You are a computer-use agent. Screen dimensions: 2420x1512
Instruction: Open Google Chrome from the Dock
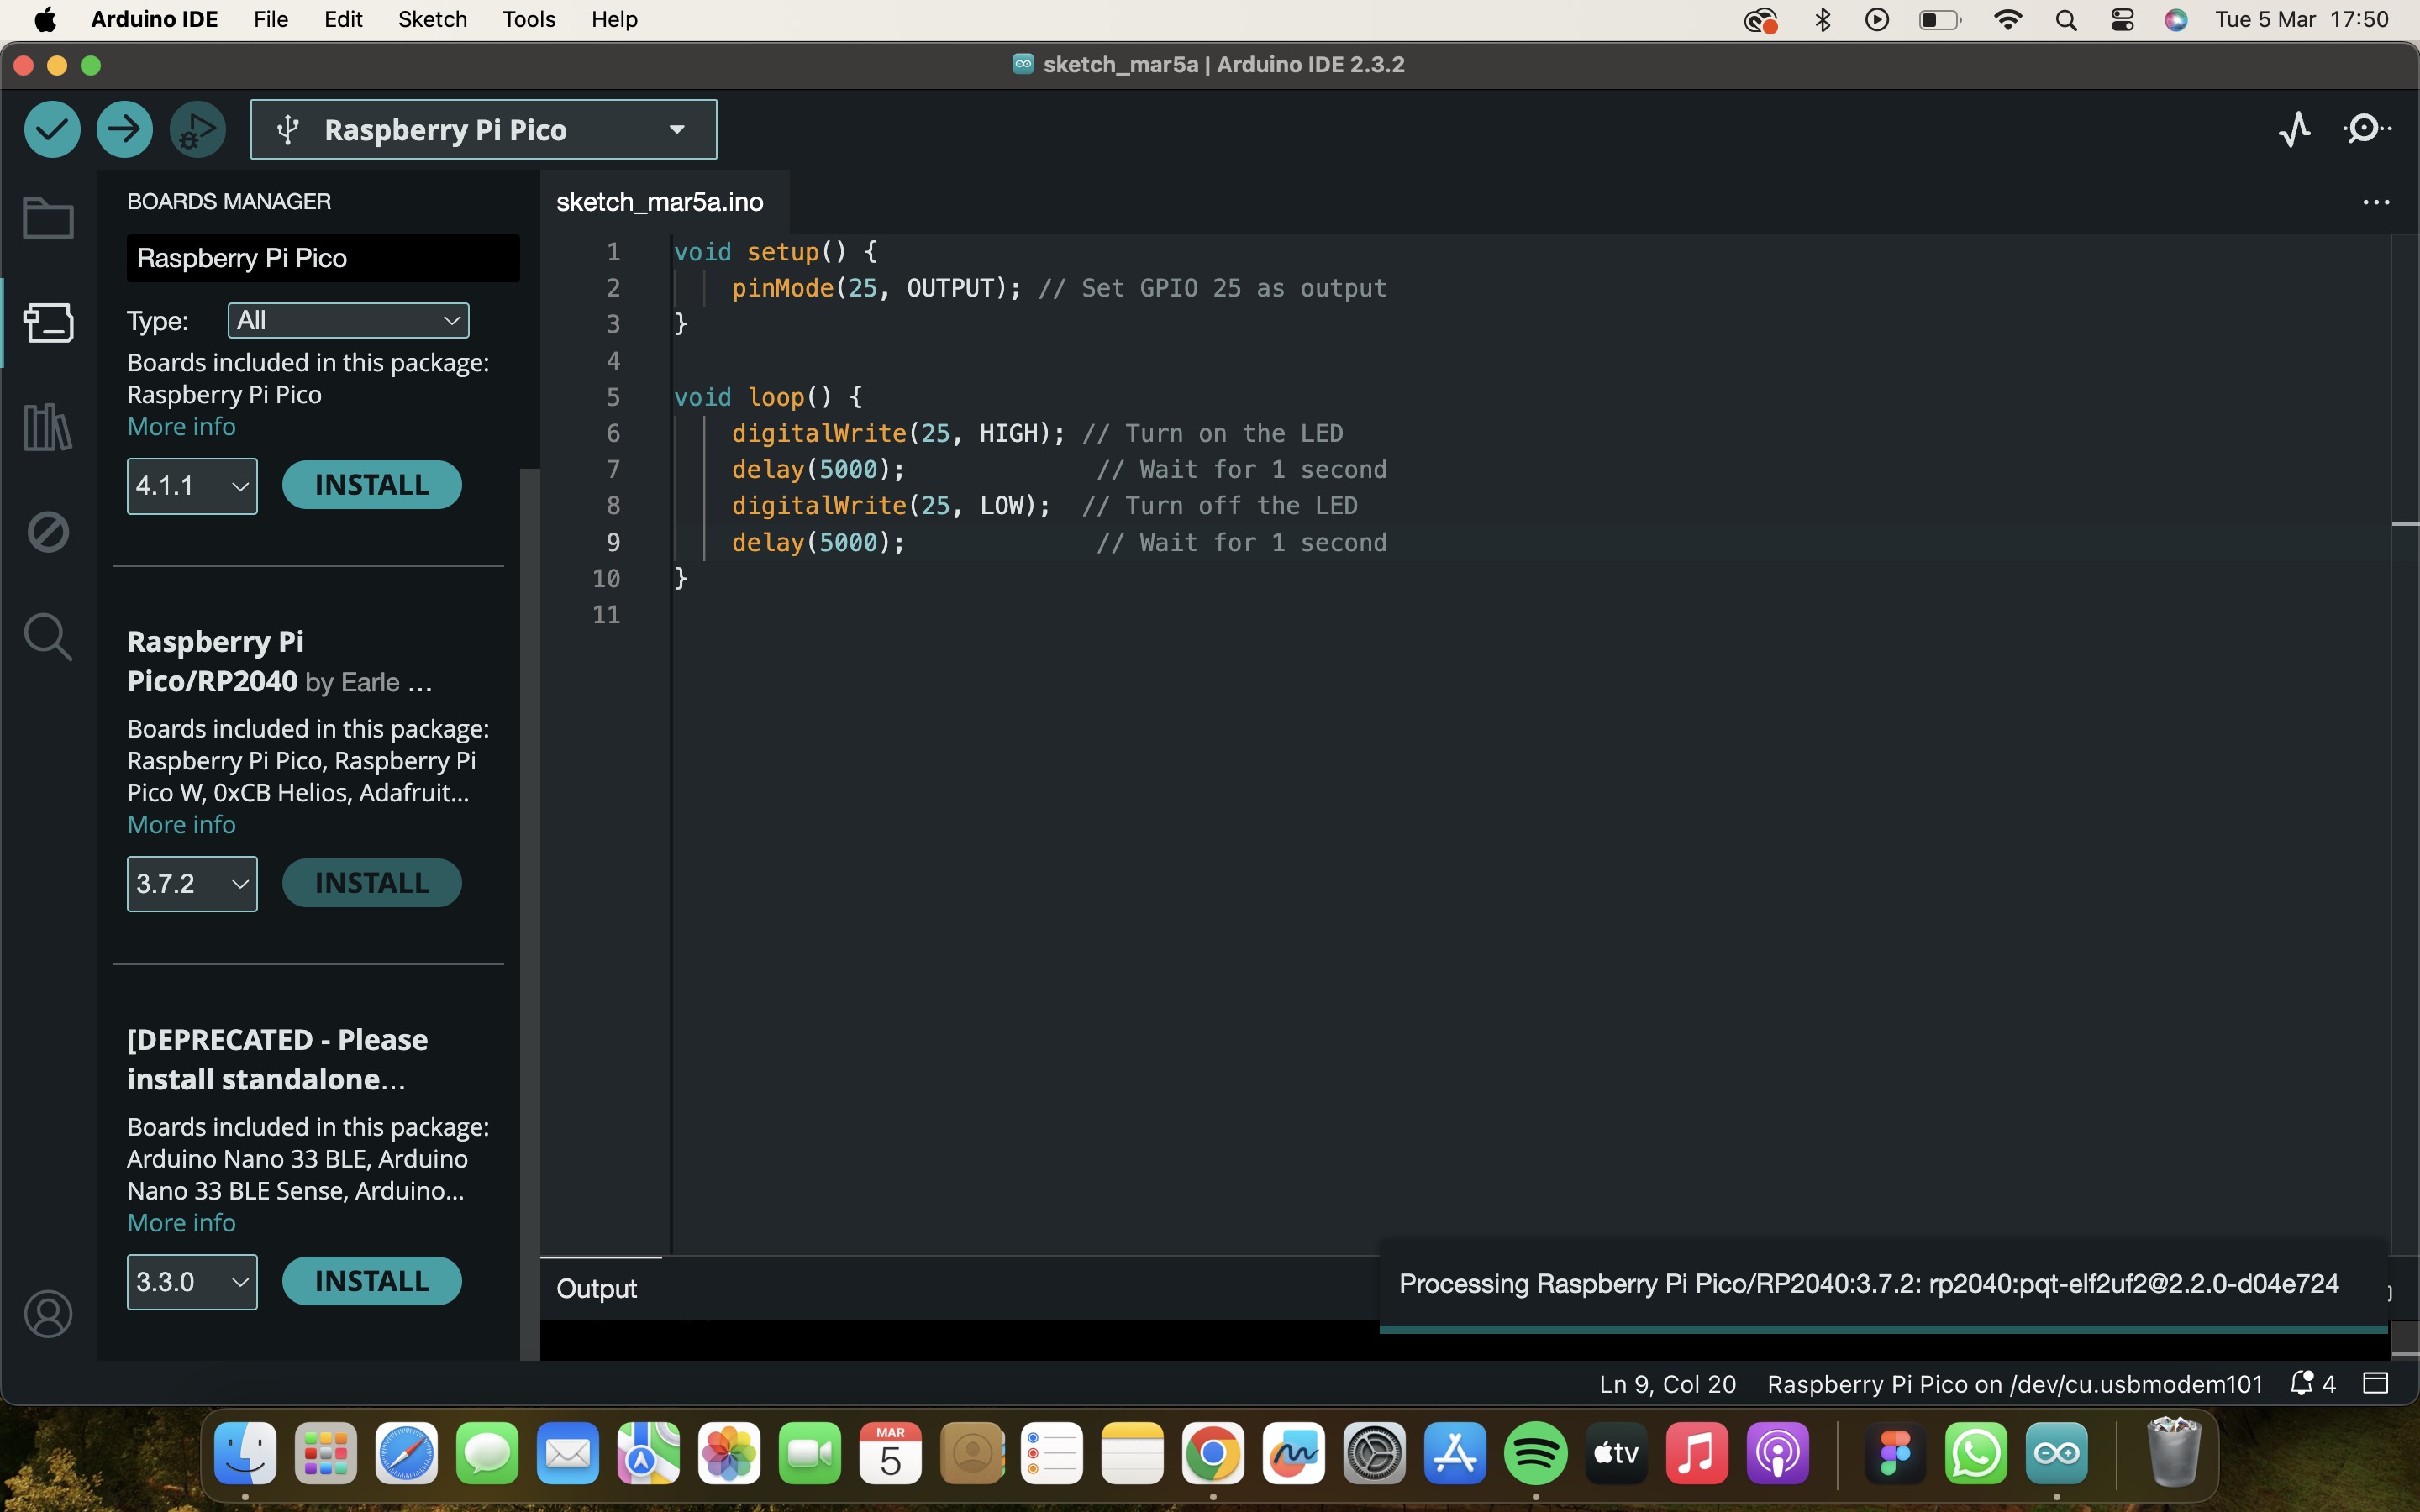coord(1212,1453)
